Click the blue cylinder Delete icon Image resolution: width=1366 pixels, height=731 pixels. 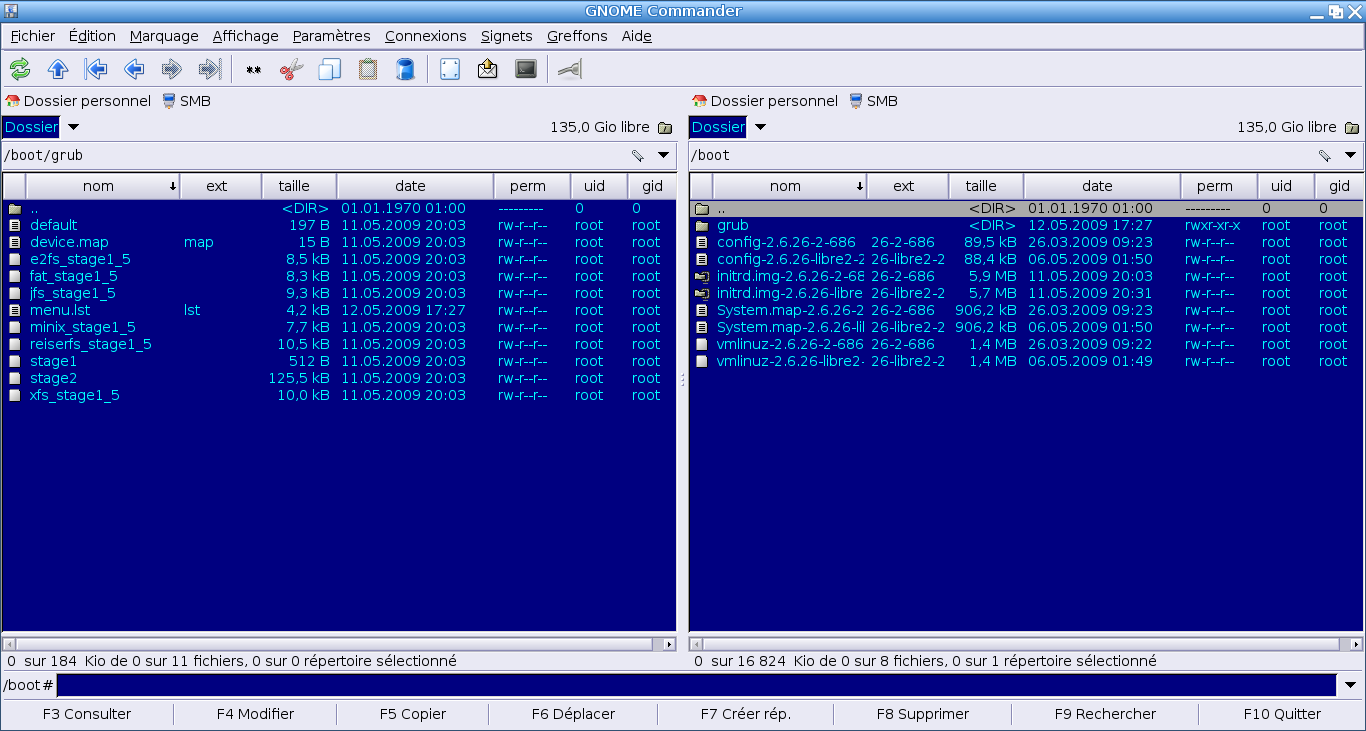click(x=405, y=69)
